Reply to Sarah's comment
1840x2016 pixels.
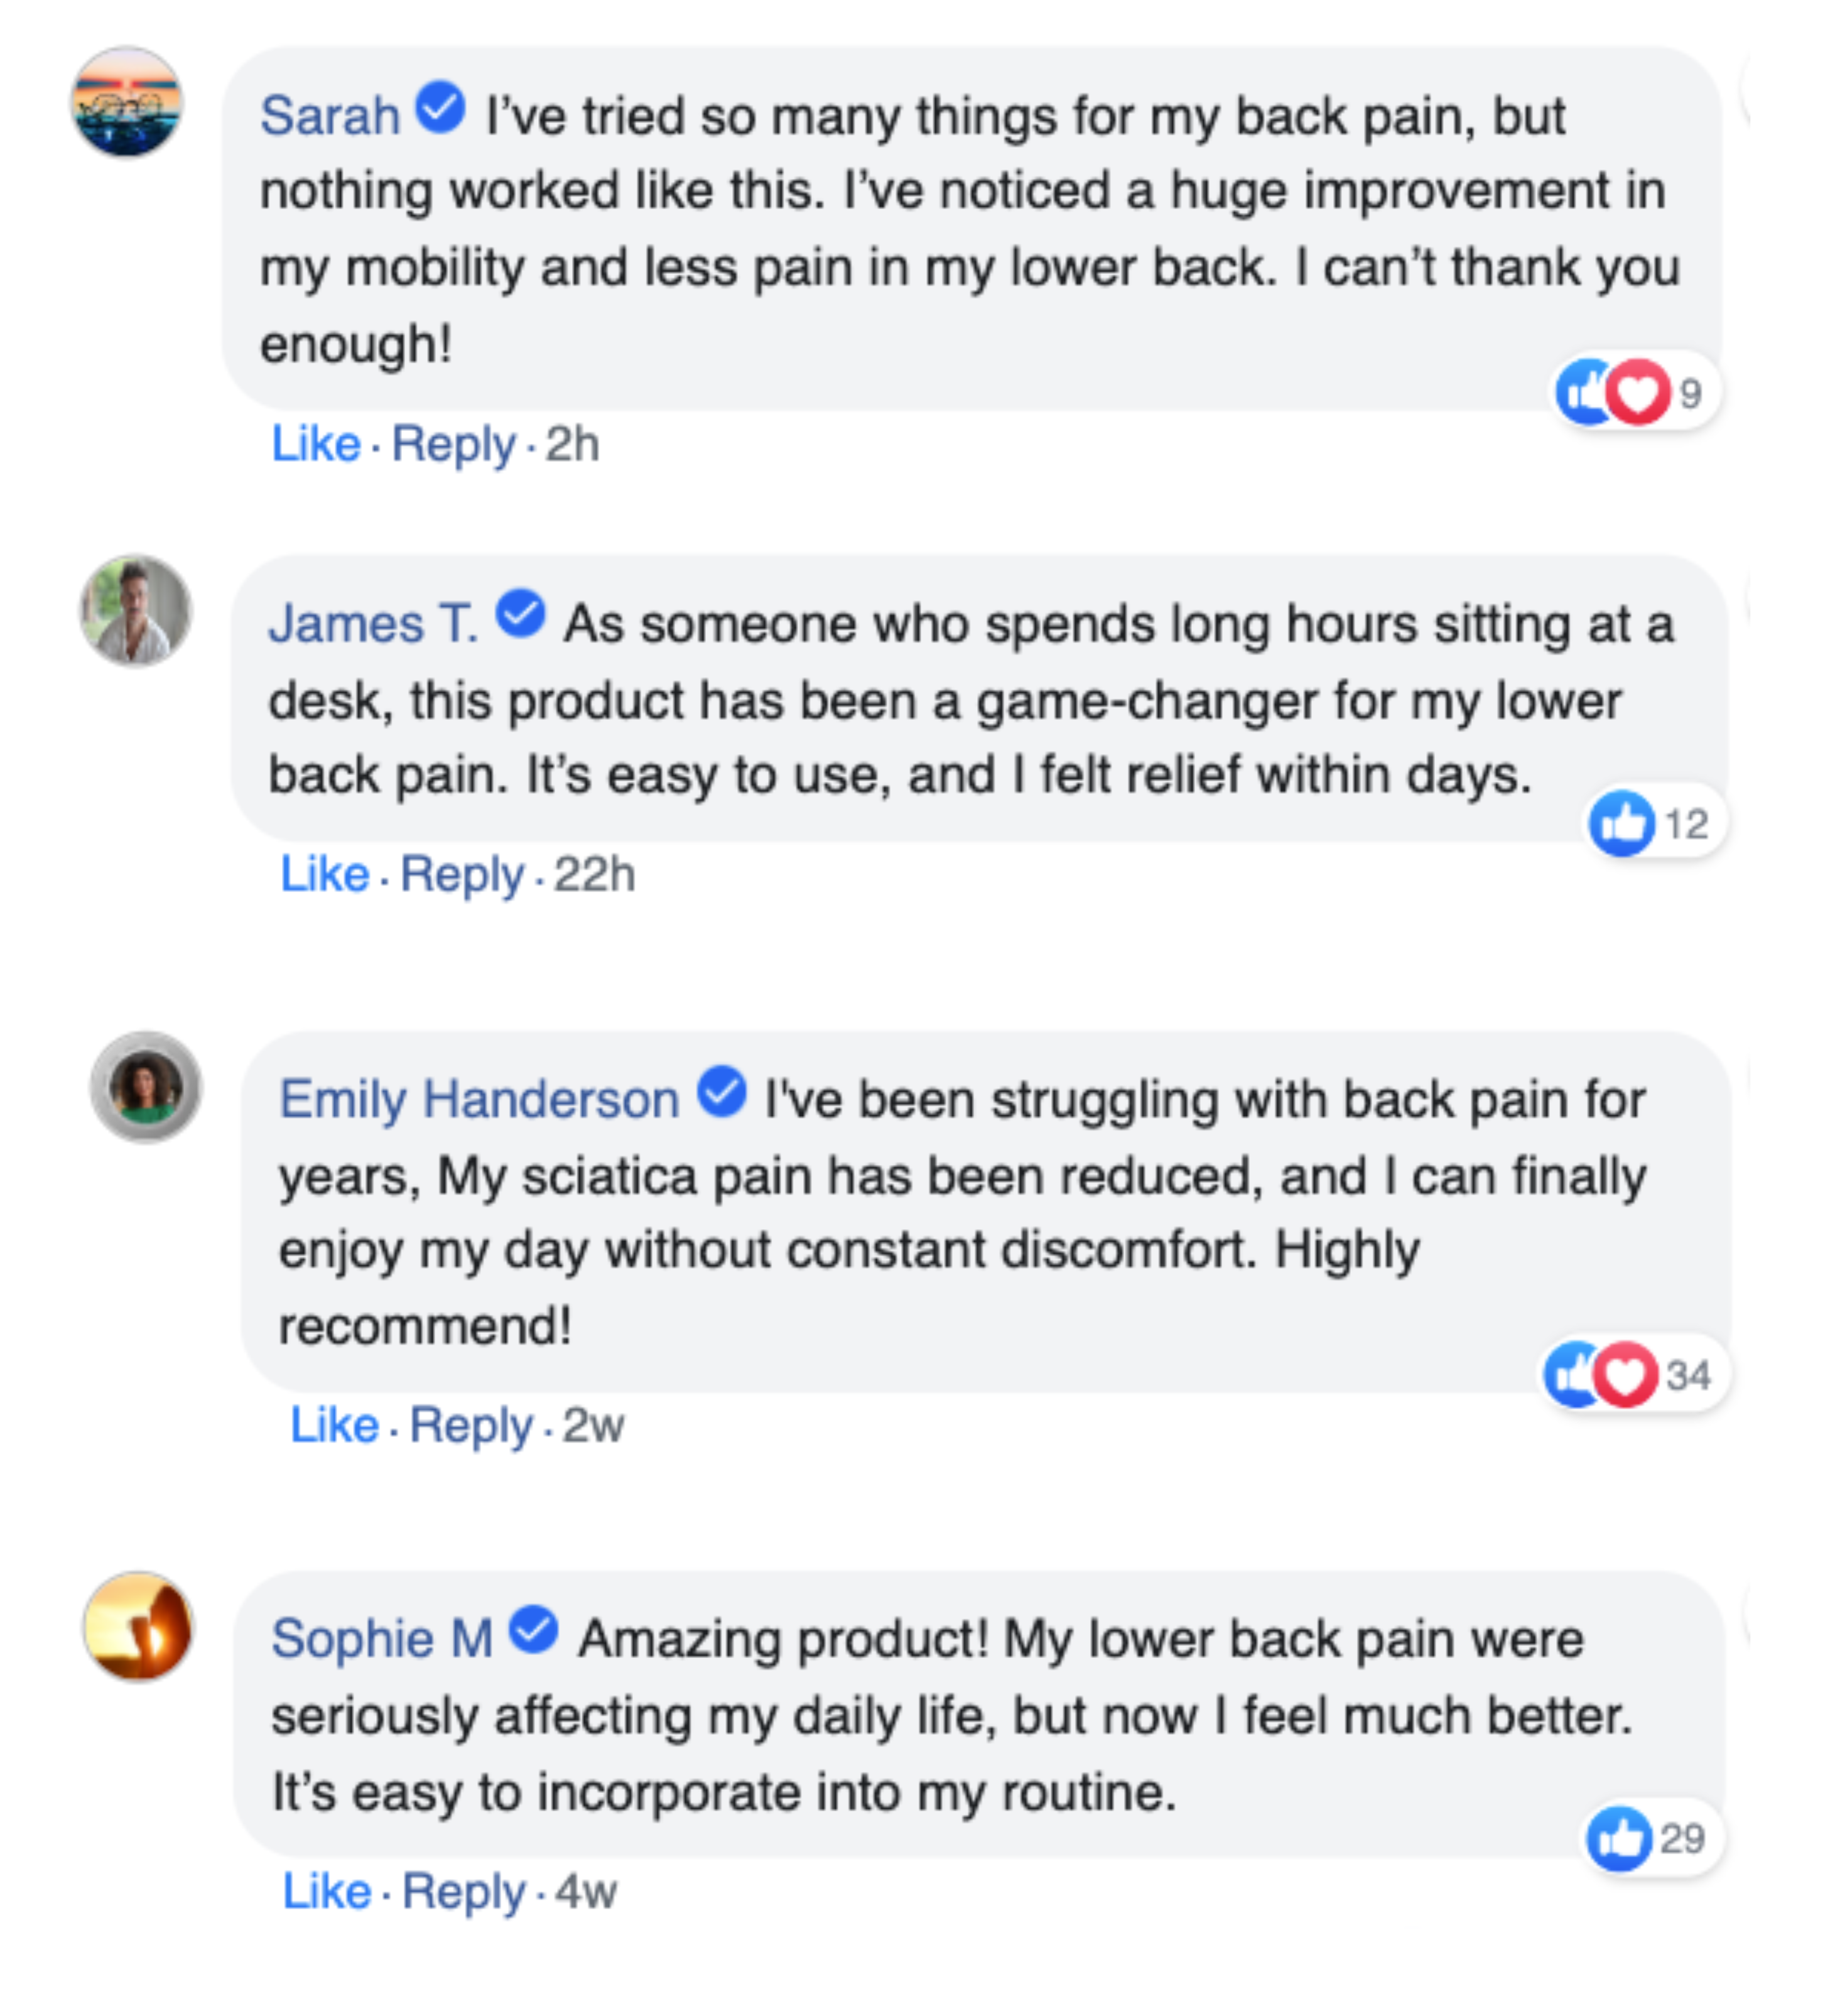coord(453,444)
